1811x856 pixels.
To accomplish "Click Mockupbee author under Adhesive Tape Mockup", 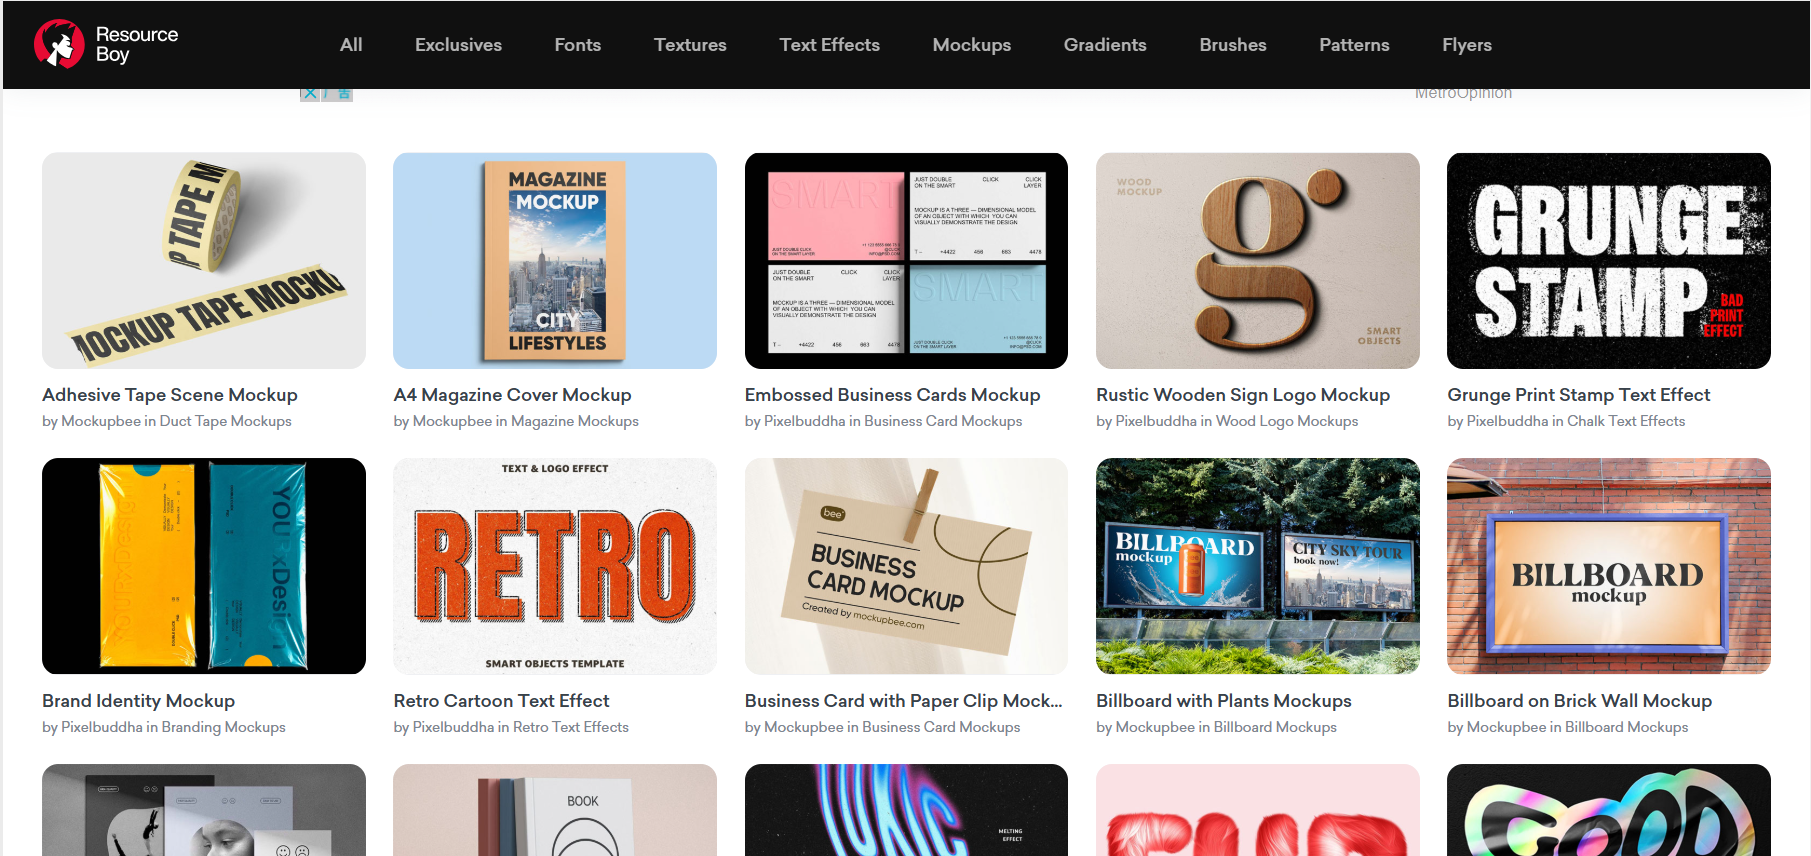I will (101, 421).
